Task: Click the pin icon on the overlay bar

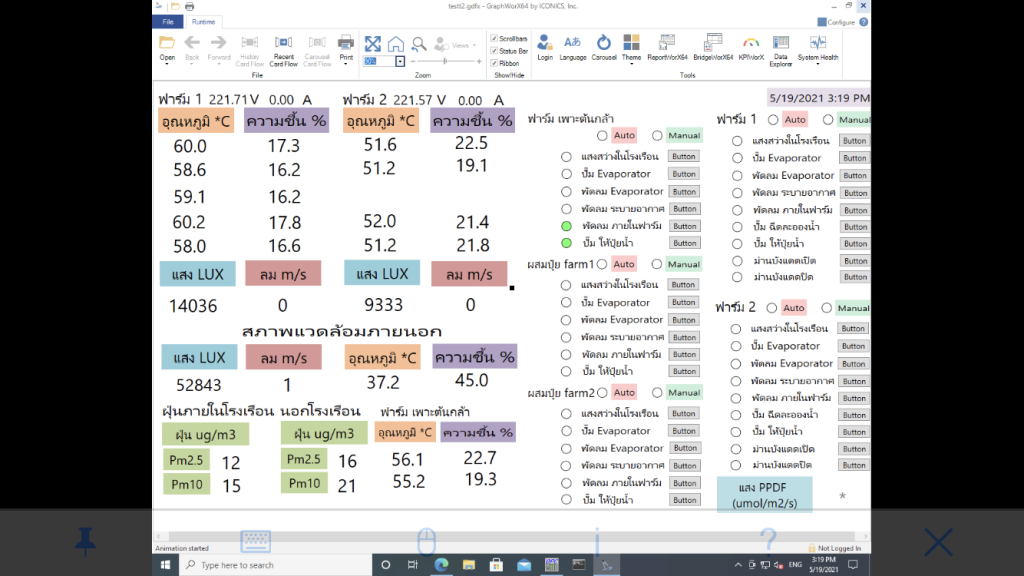Action: [x=85, y=541]
